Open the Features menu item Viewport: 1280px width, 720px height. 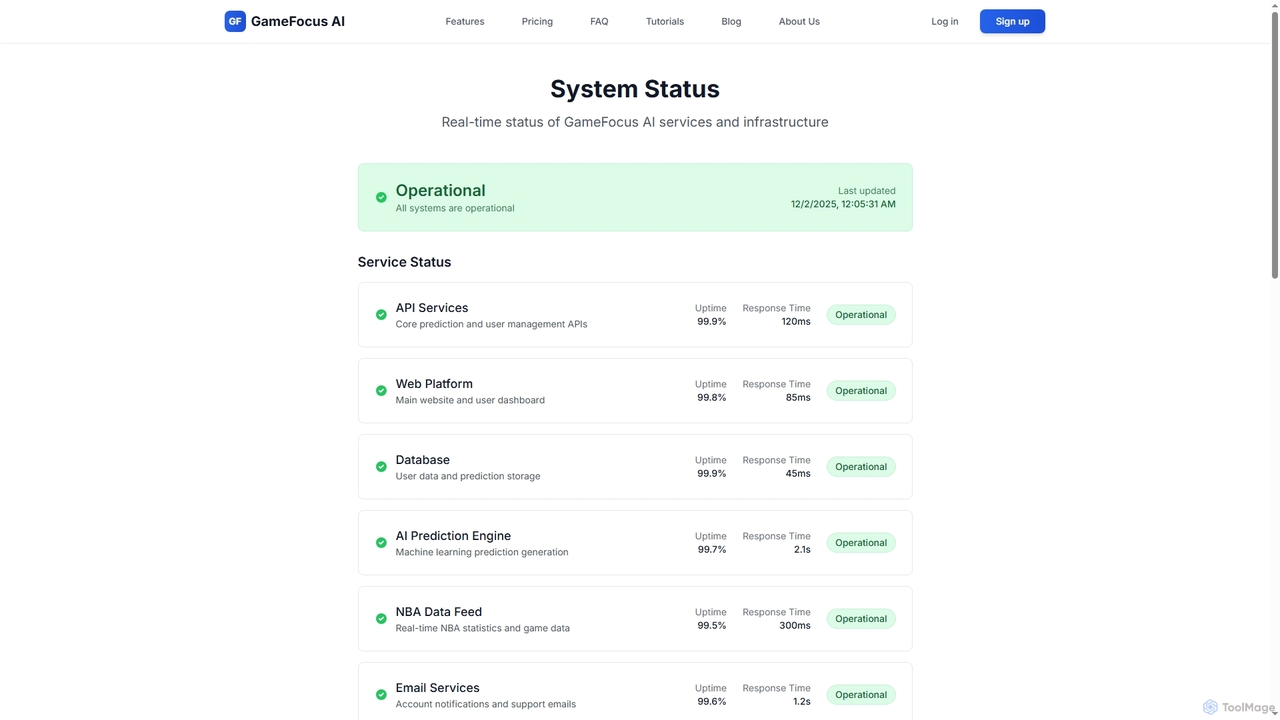tap(465, 21)
